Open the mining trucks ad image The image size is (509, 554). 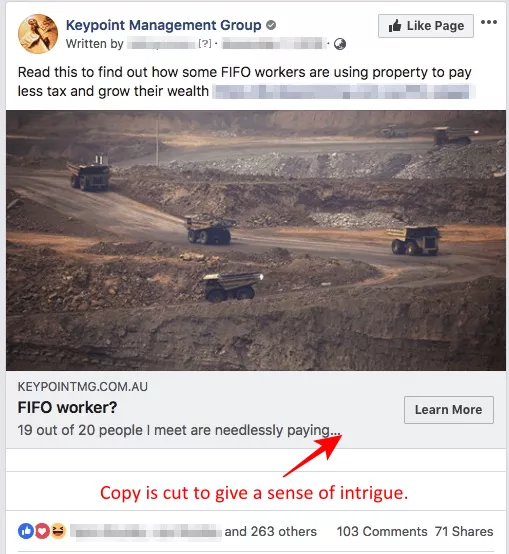point(256,240)
